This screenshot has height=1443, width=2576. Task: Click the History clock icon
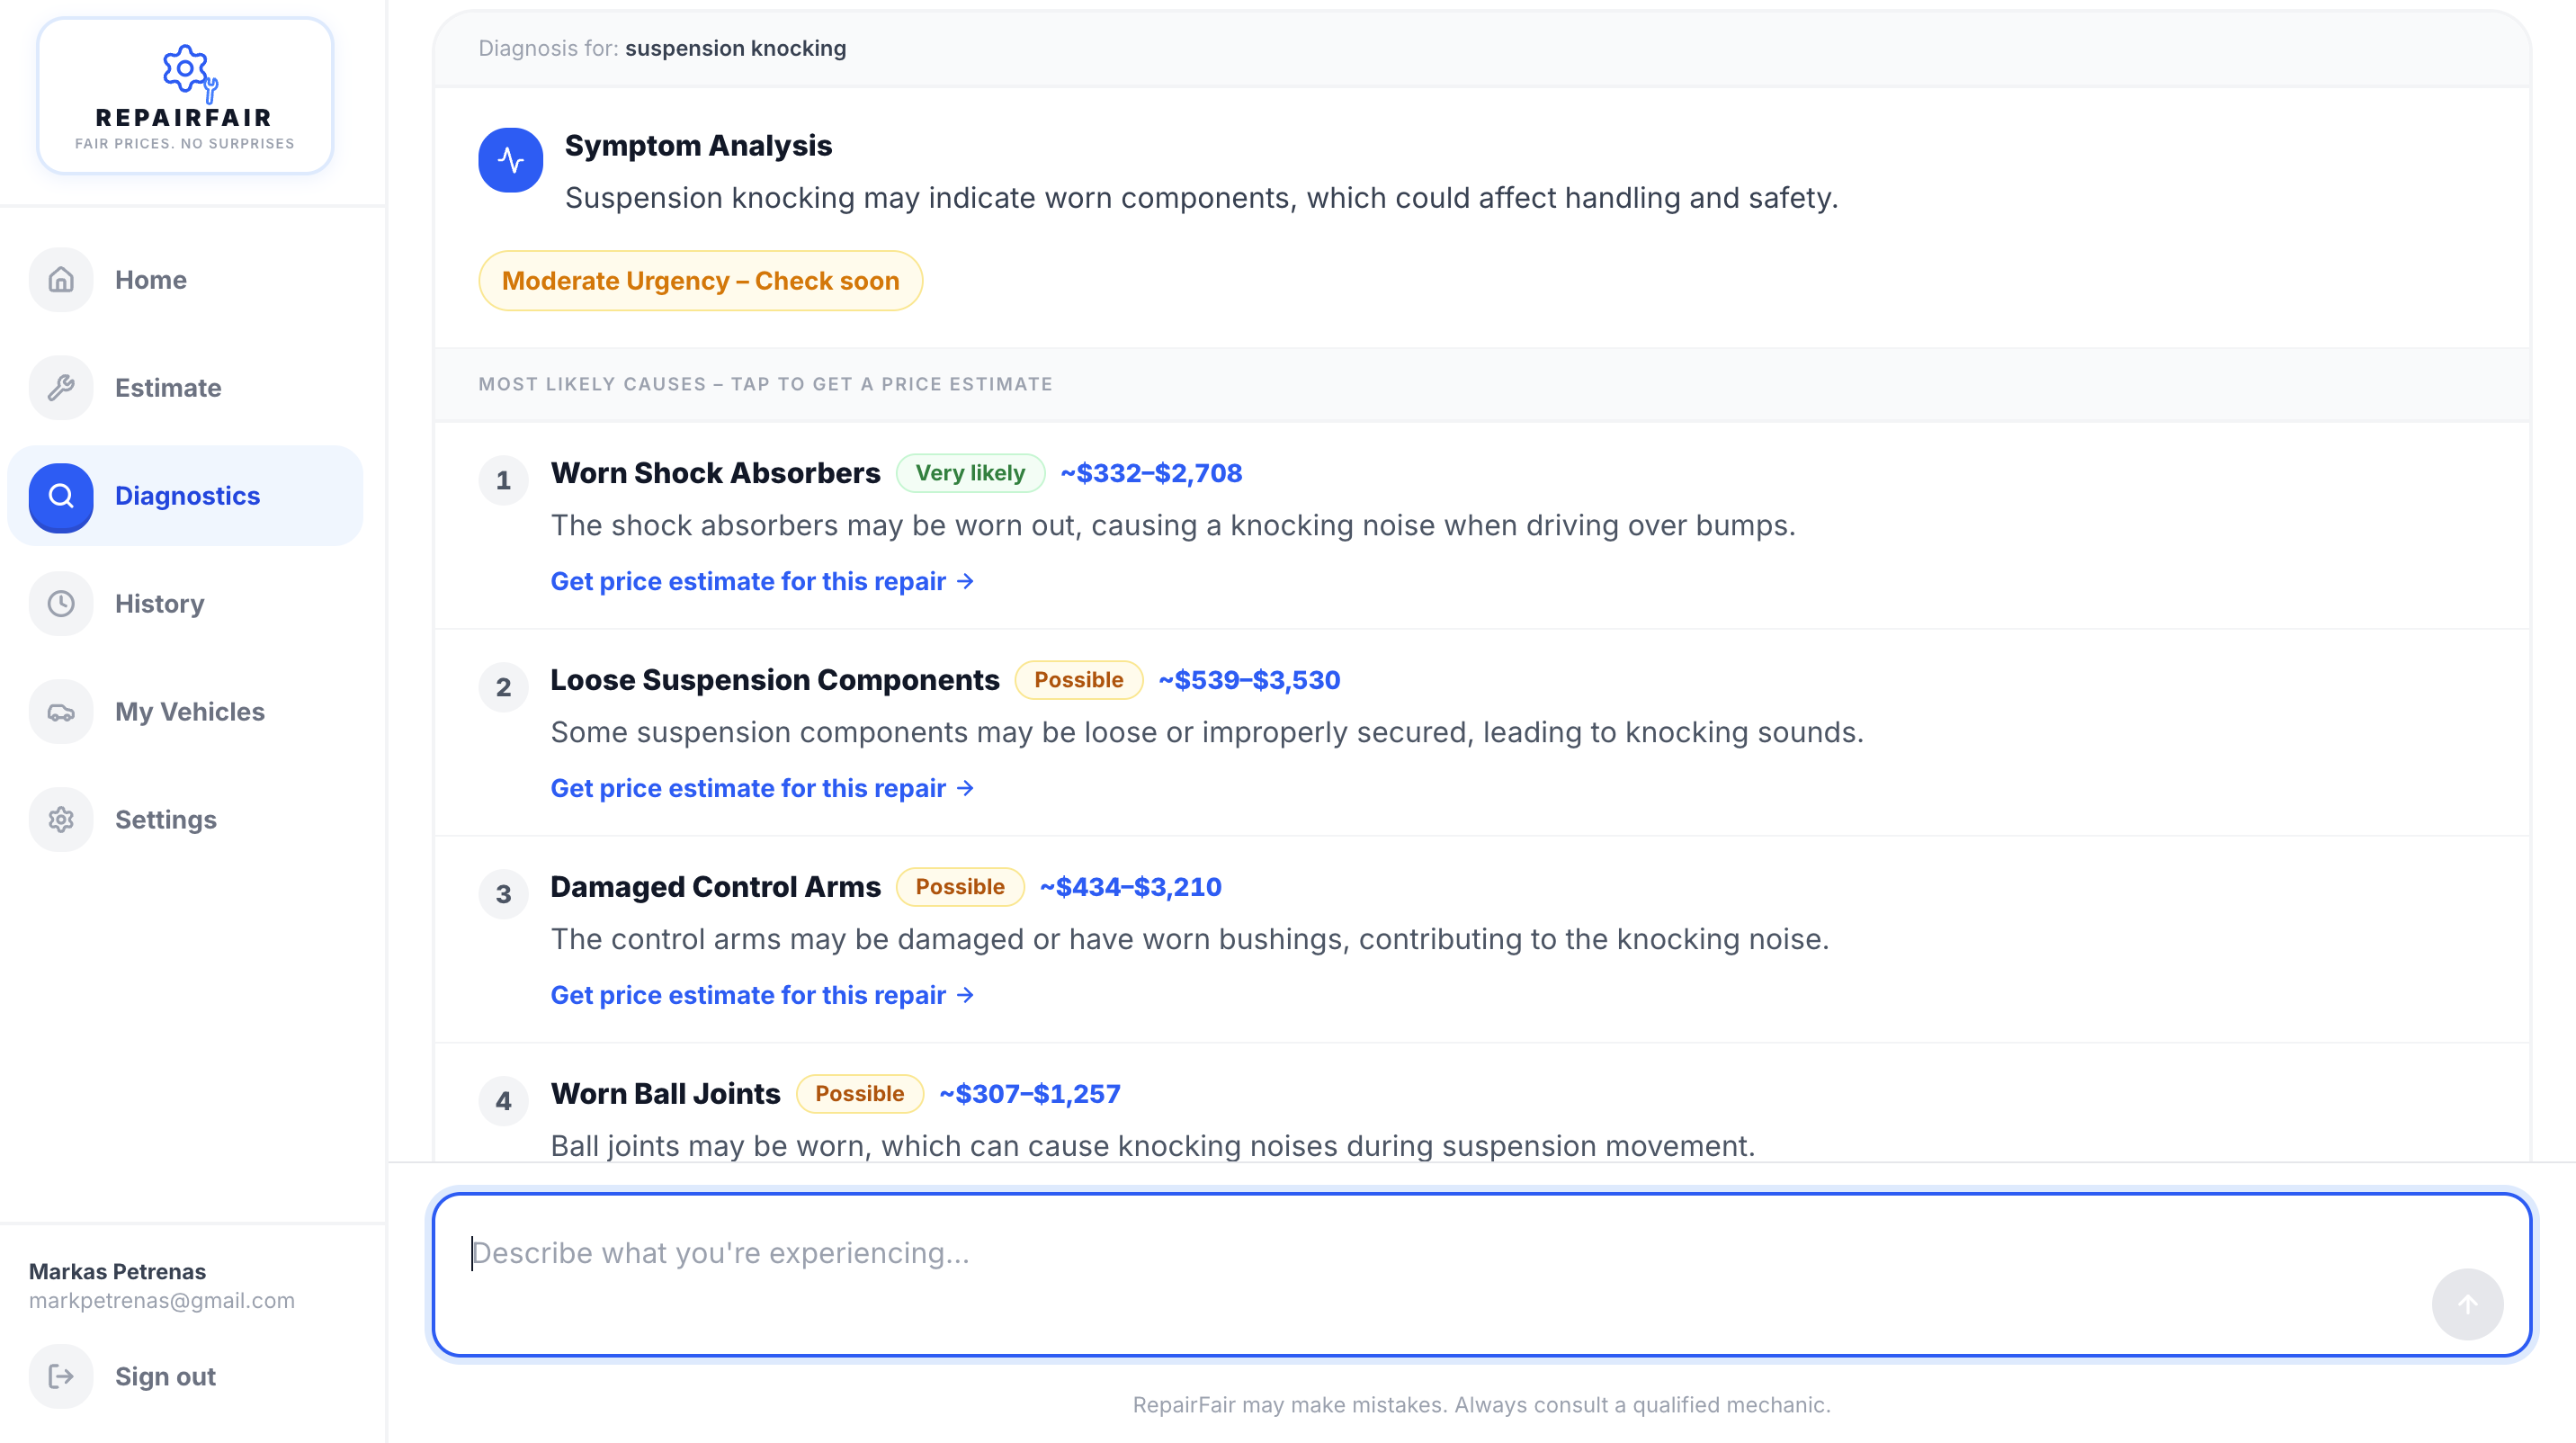pyautogui.click(x=61, y=604)
